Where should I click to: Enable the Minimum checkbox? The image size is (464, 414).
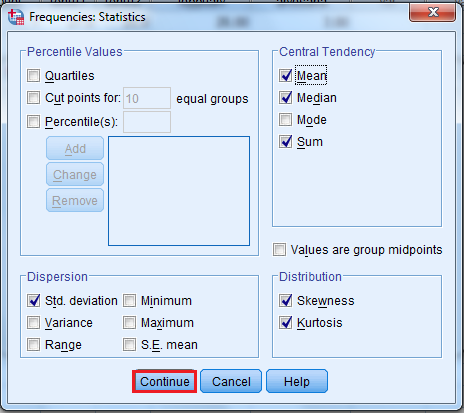pyautogui.click(x=129, y=300)
